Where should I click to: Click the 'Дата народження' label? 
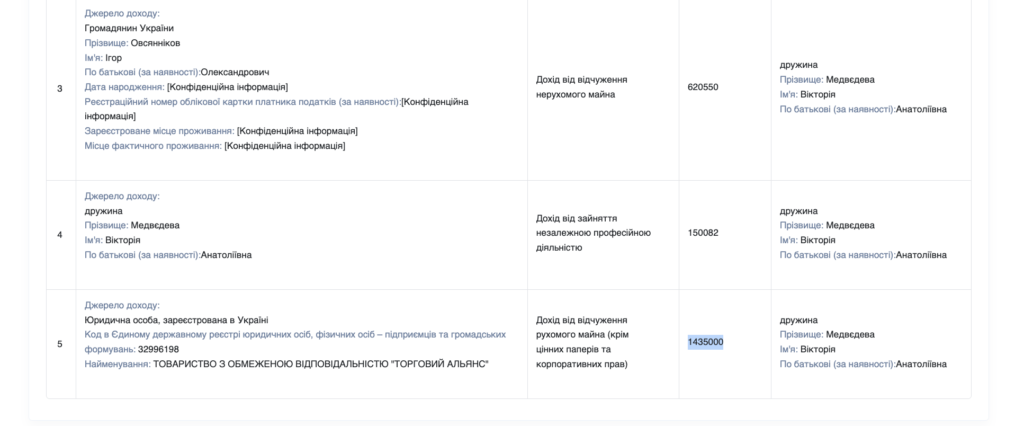click(x=124, y=87)
